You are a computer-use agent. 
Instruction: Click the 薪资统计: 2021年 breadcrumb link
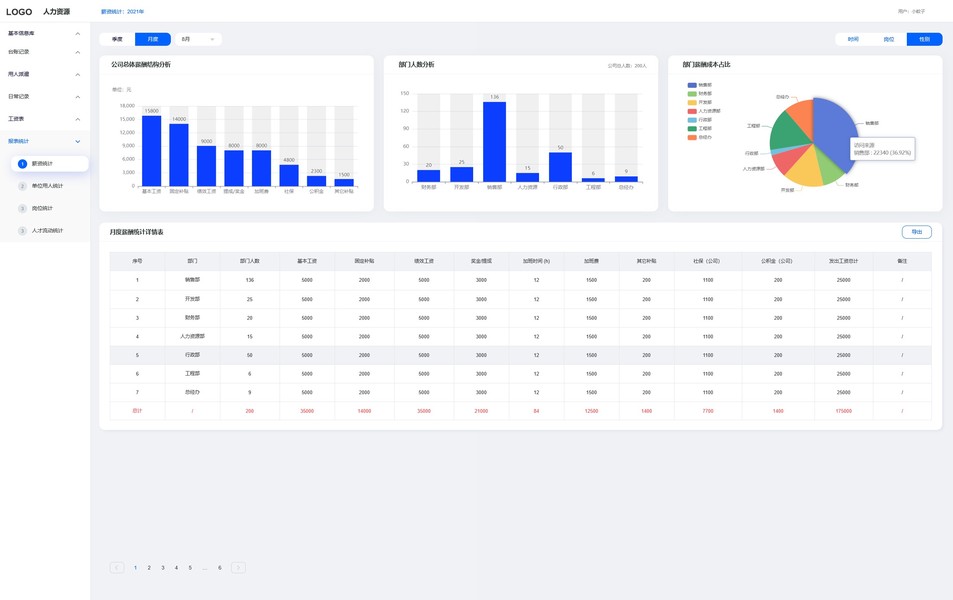123,12
